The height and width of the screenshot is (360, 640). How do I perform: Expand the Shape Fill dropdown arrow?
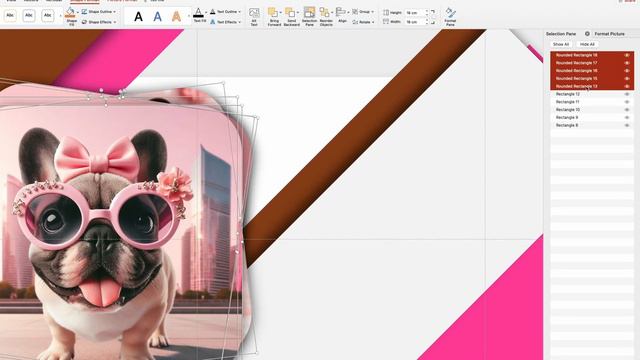point(78,13)
